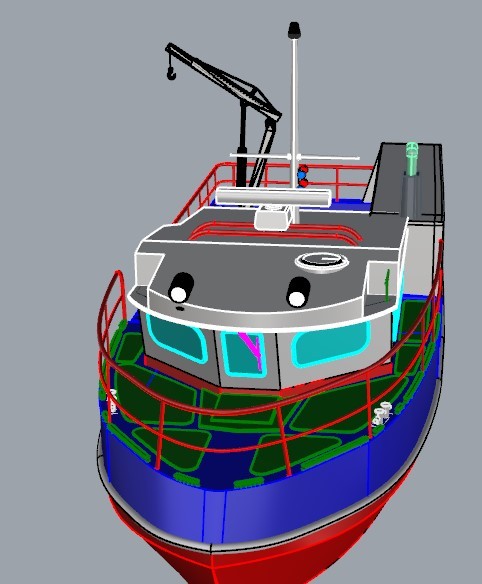Viewport: 482px width, 584px height.
Task: Select the white radar base housing
Action: pos(273,218)
